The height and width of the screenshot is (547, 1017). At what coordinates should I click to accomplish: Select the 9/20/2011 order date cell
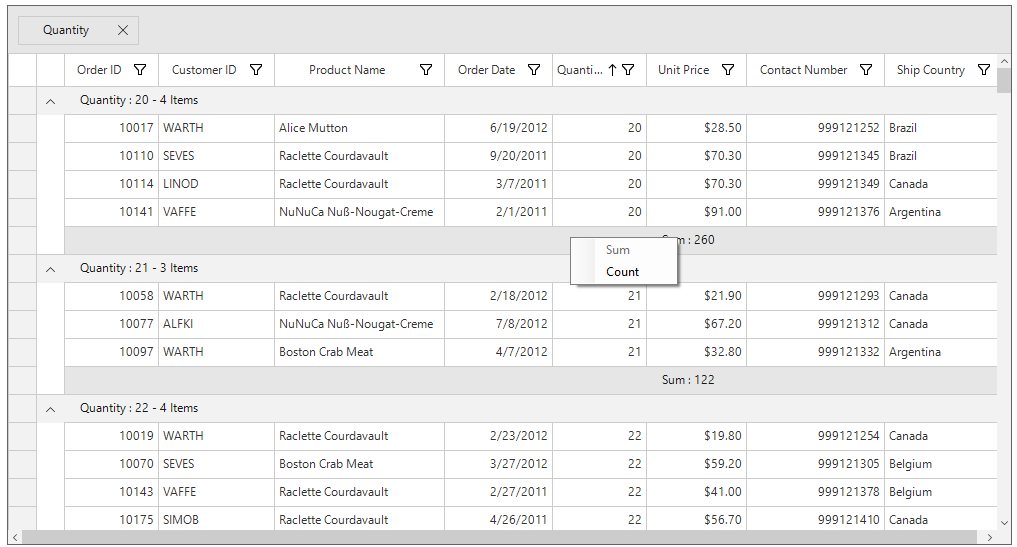[x=498, y=156]
